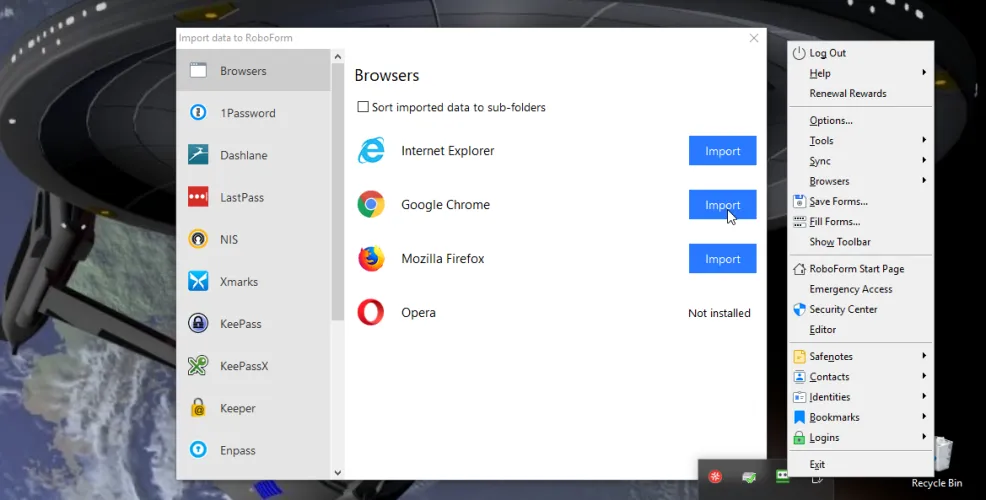This screenshot has height=500, width=986.
Task: Select the Enpass icon in sidebar
Action: (x=198, y=450)
